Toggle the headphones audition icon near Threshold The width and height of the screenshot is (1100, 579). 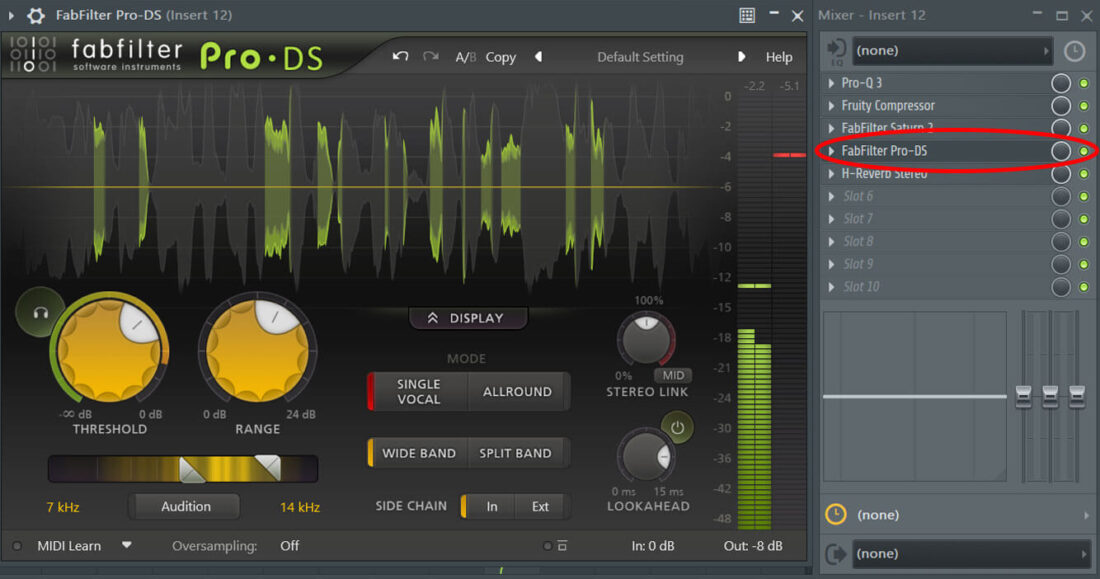[40, 312]
